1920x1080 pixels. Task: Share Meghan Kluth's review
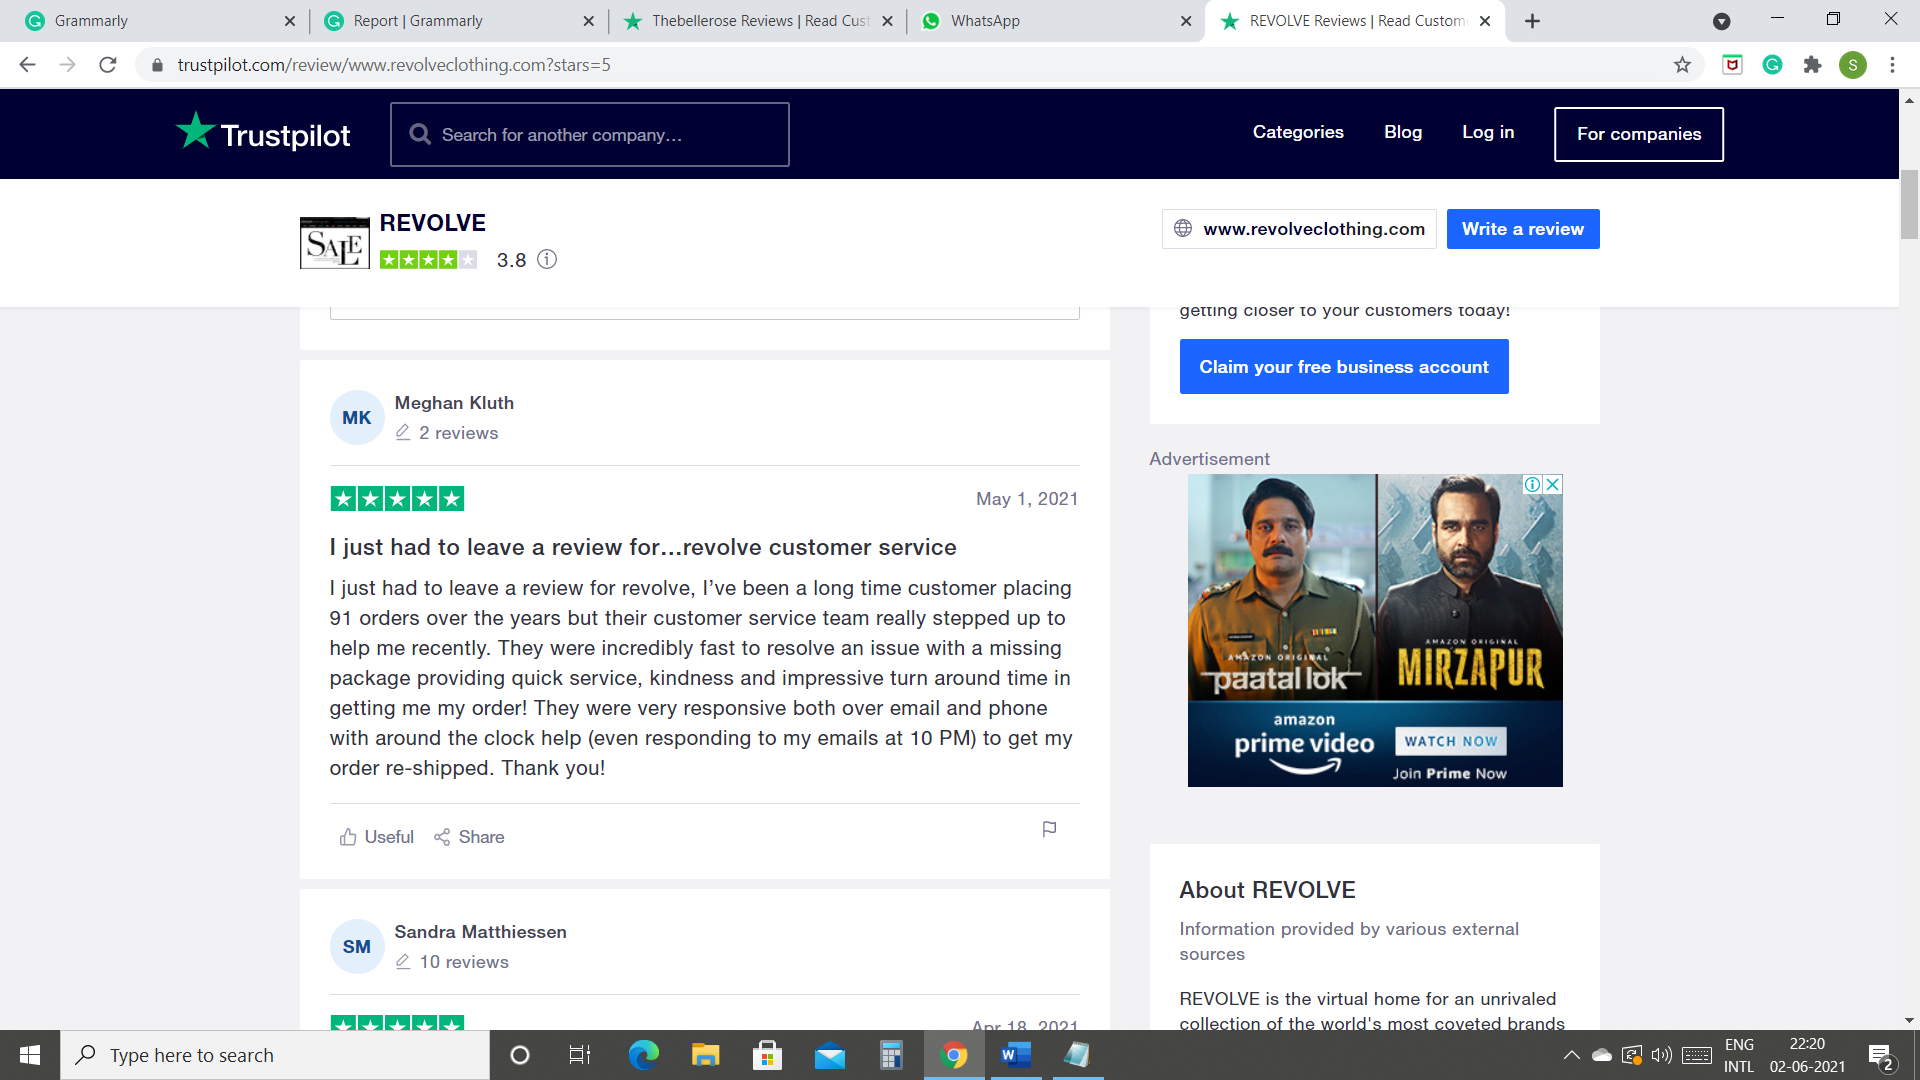(469, 837)
